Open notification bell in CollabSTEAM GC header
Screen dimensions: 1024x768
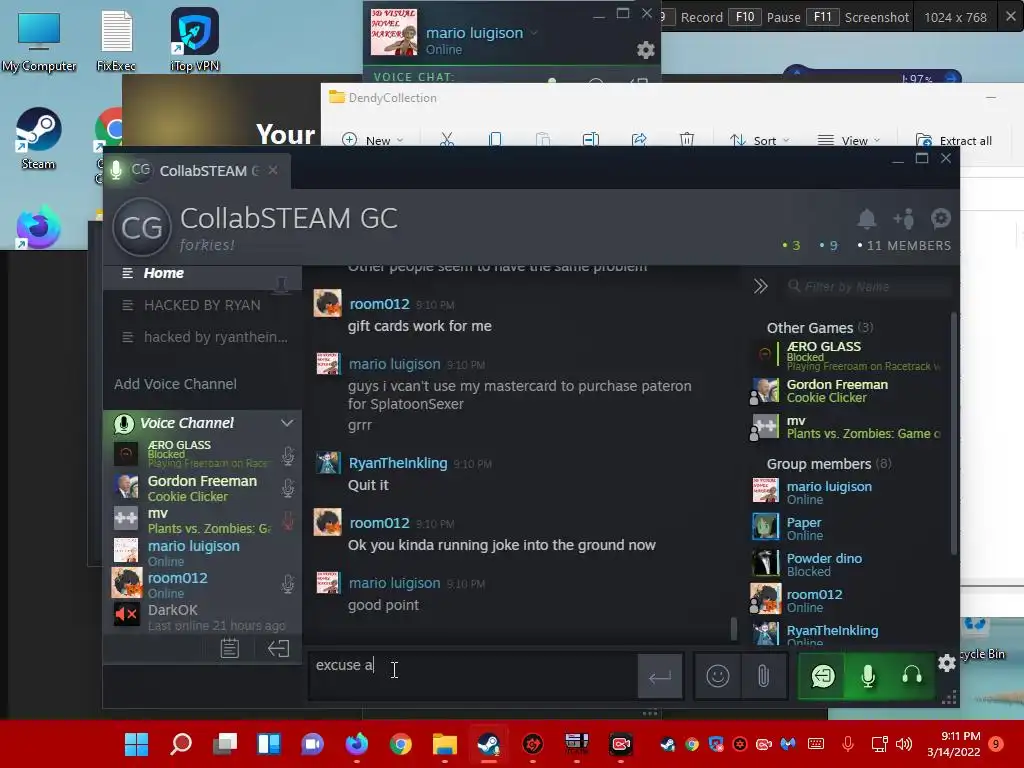(867, 219)
